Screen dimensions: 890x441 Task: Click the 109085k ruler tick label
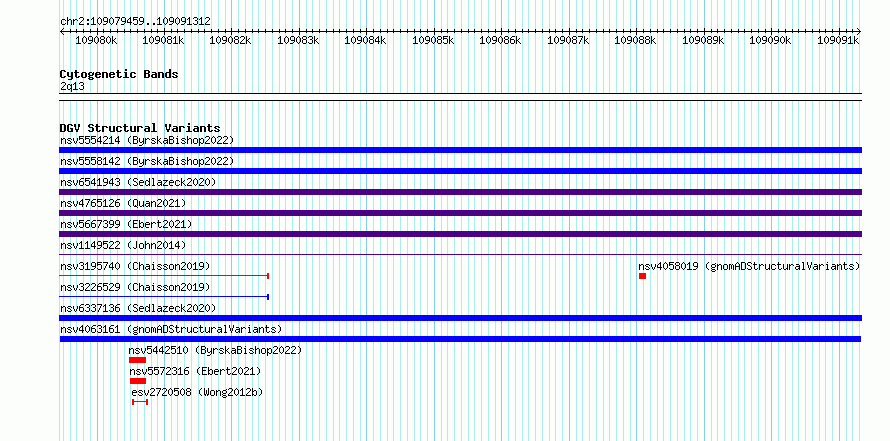click(x=434, y=40)
